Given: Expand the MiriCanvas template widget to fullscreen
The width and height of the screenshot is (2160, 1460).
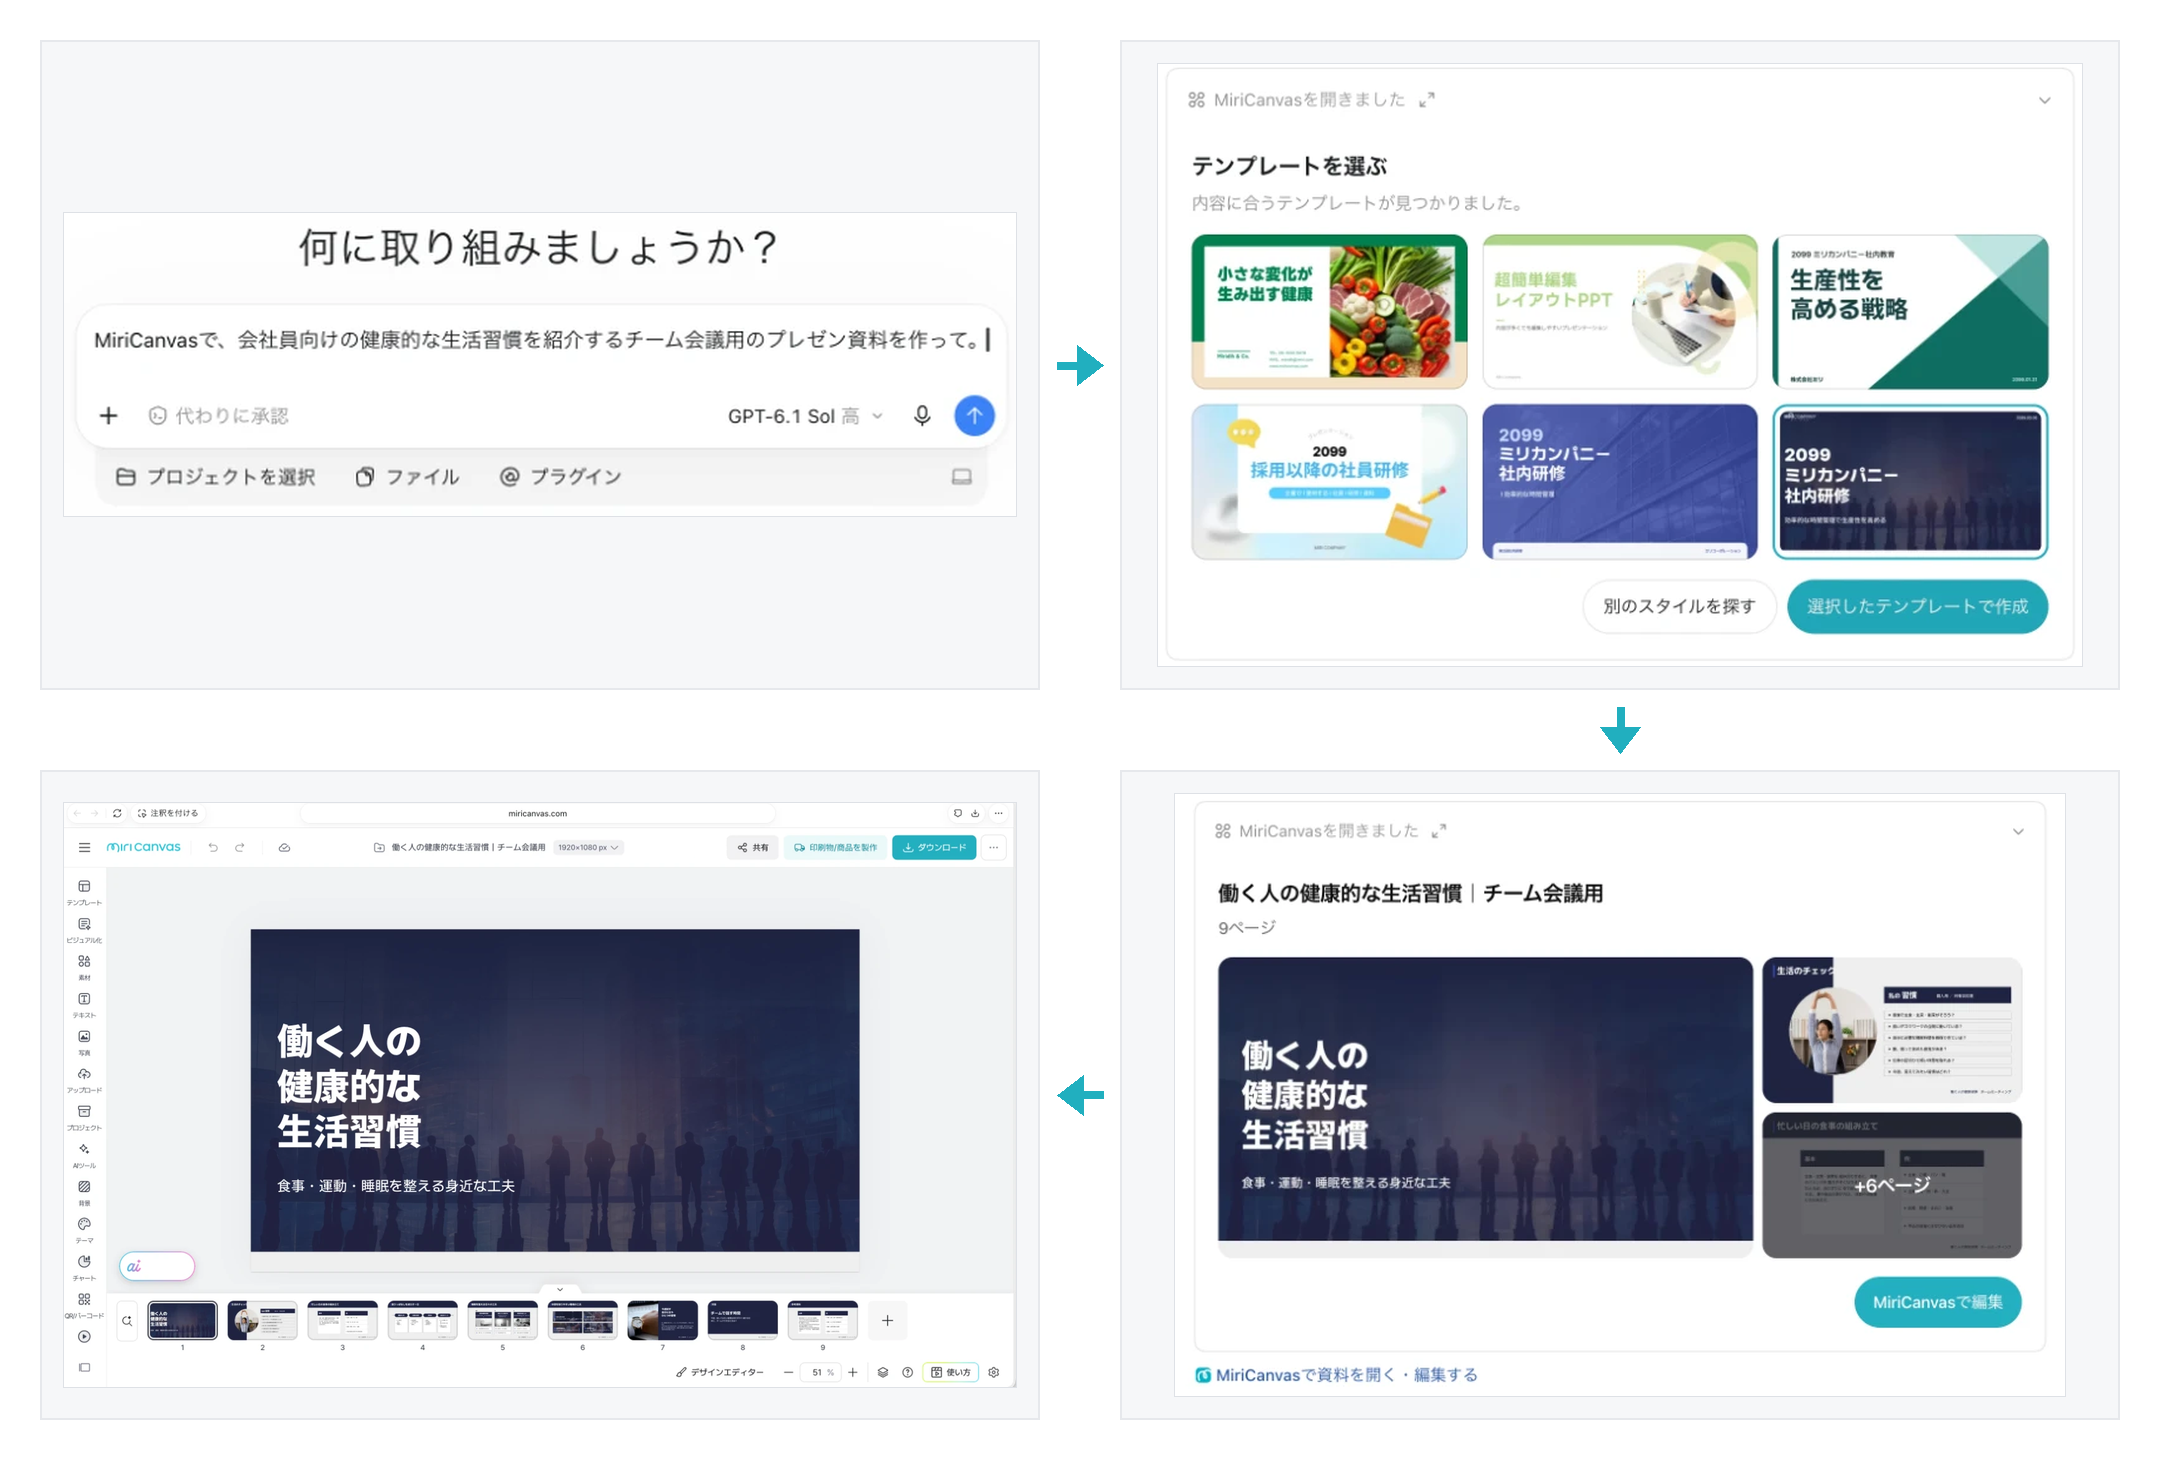Looking at the screenshot, I should [x=1427, y=100].
